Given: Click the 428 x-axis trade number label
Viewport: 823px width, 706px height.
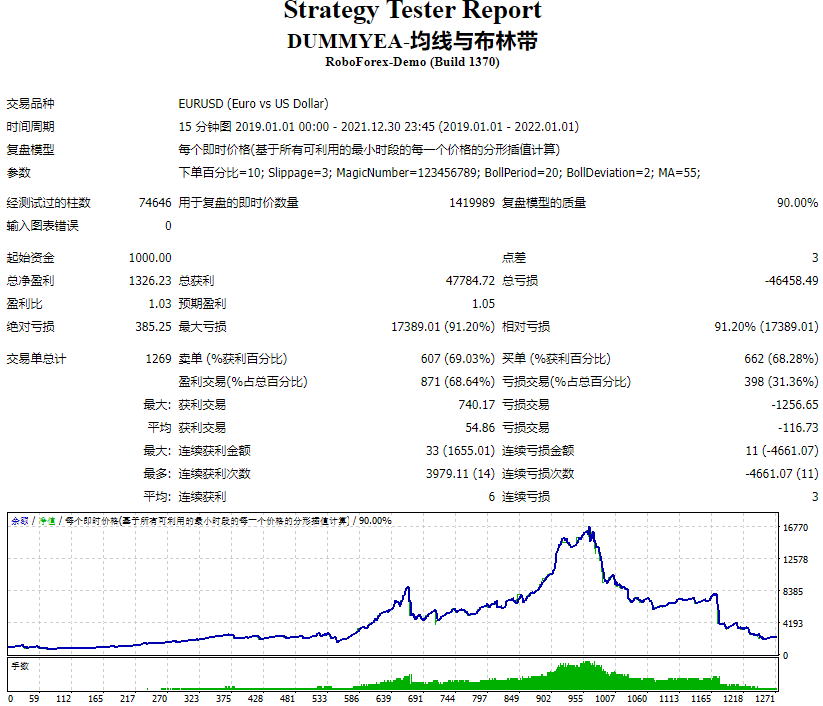Looking at the screenshot, I should [x=256, y=699].
